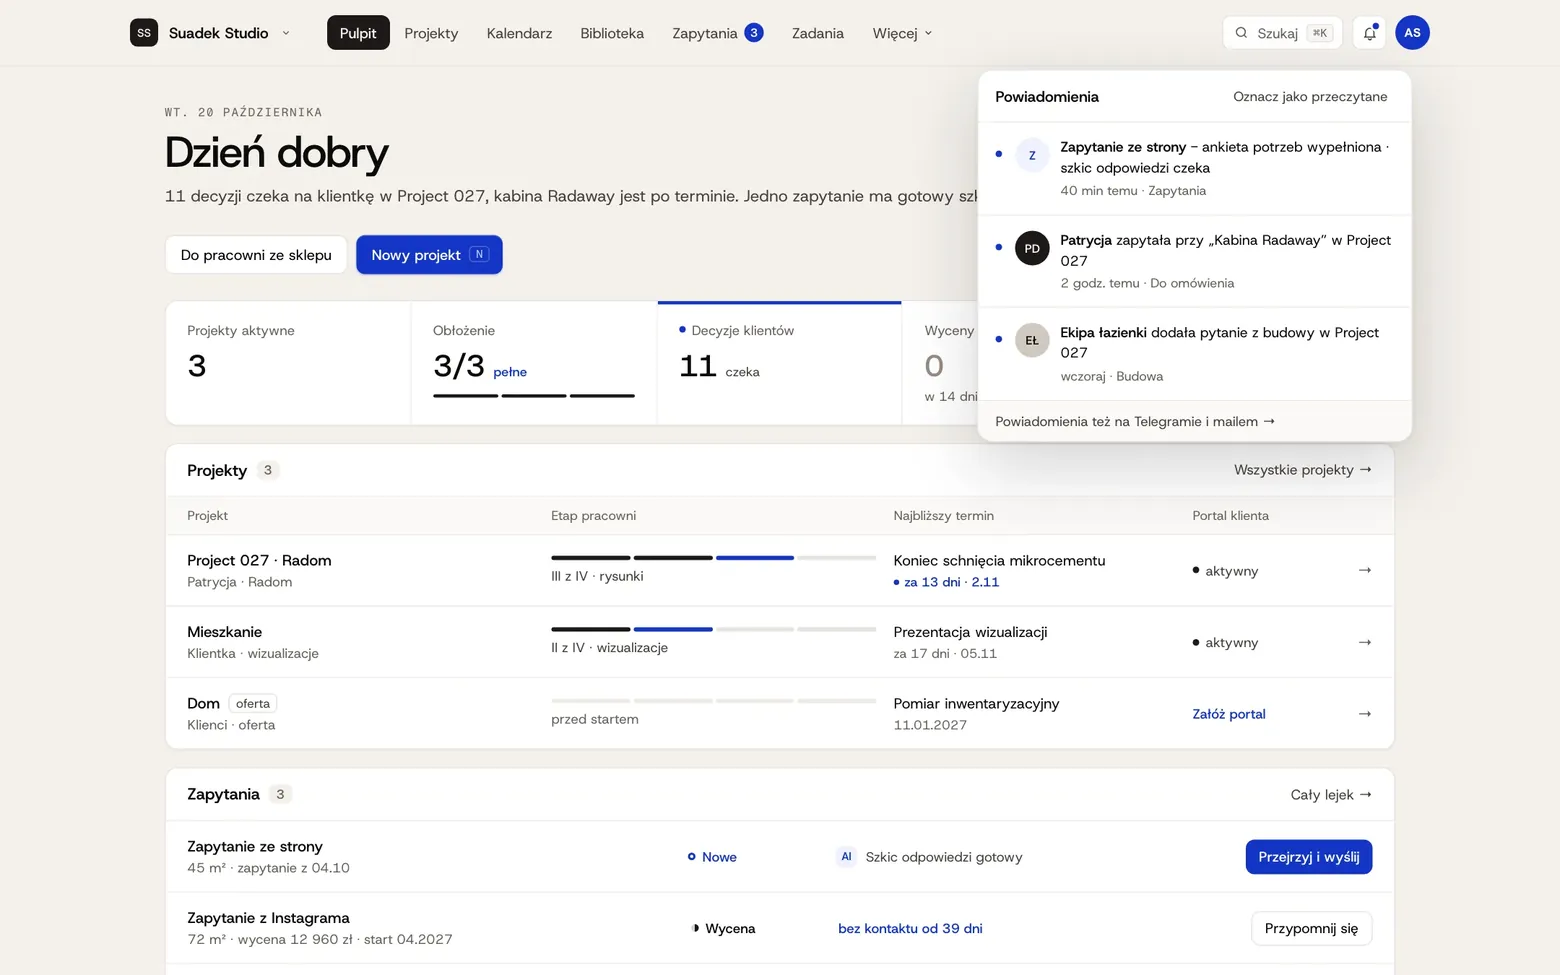Image resolution: width=1560 pixels, height=975 pixels.
Task: Open Biblioteka in the top navigation
Action: tap(612, 33)
